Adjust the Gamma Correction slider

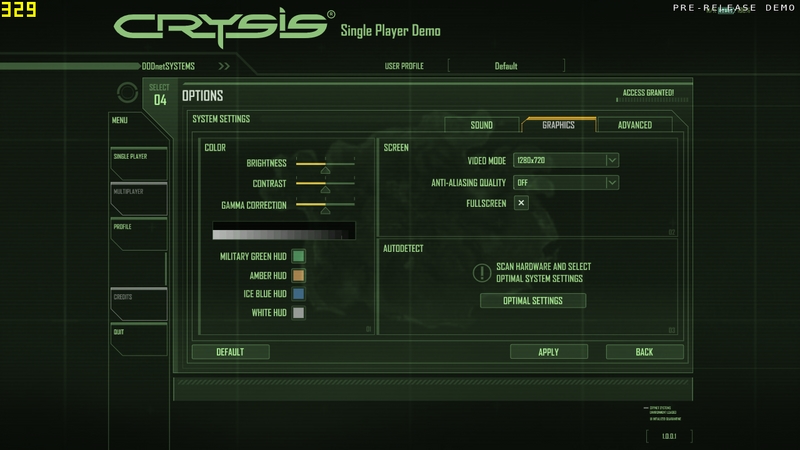(x=326, y=207)
